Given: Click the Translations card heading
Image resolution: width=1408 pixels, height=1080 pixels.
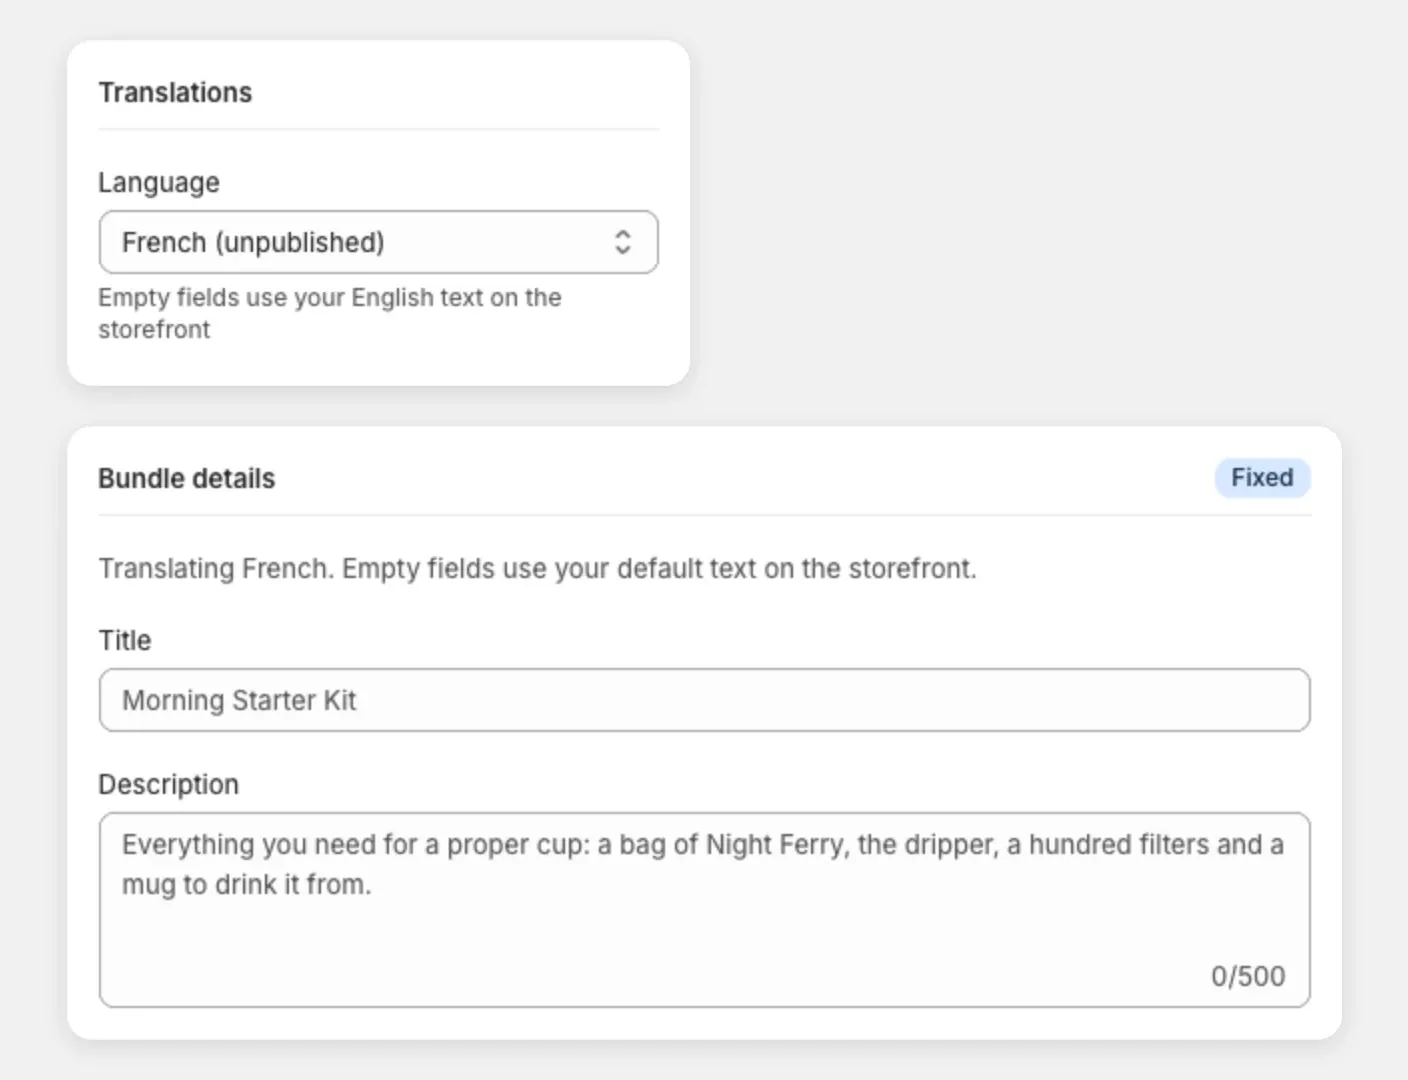Looking at the screenshot, I should [175, 93].
